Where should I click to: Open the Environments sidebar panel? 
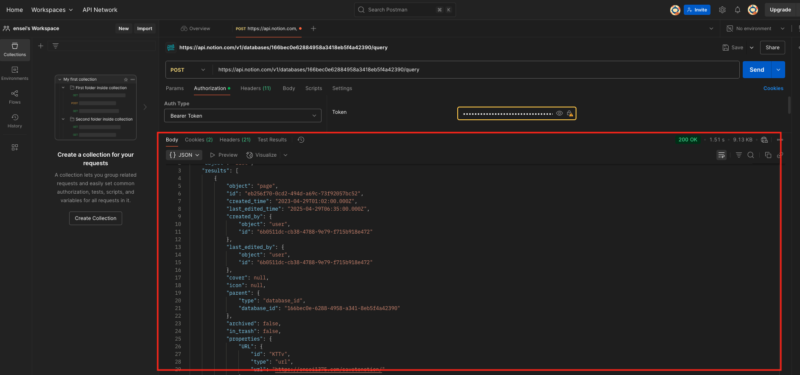point(15,73)
